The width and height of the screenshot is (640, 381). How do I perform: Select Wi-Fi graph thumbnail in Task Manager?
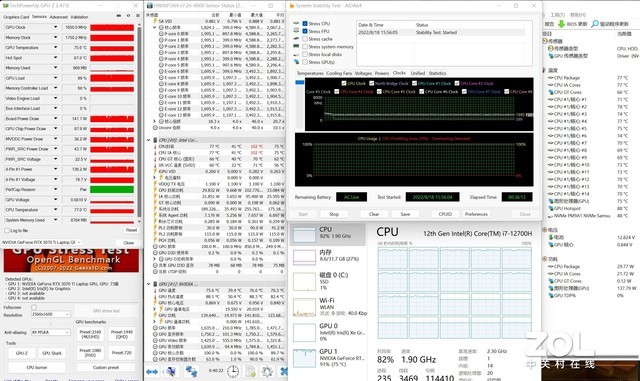click(304, 307)
